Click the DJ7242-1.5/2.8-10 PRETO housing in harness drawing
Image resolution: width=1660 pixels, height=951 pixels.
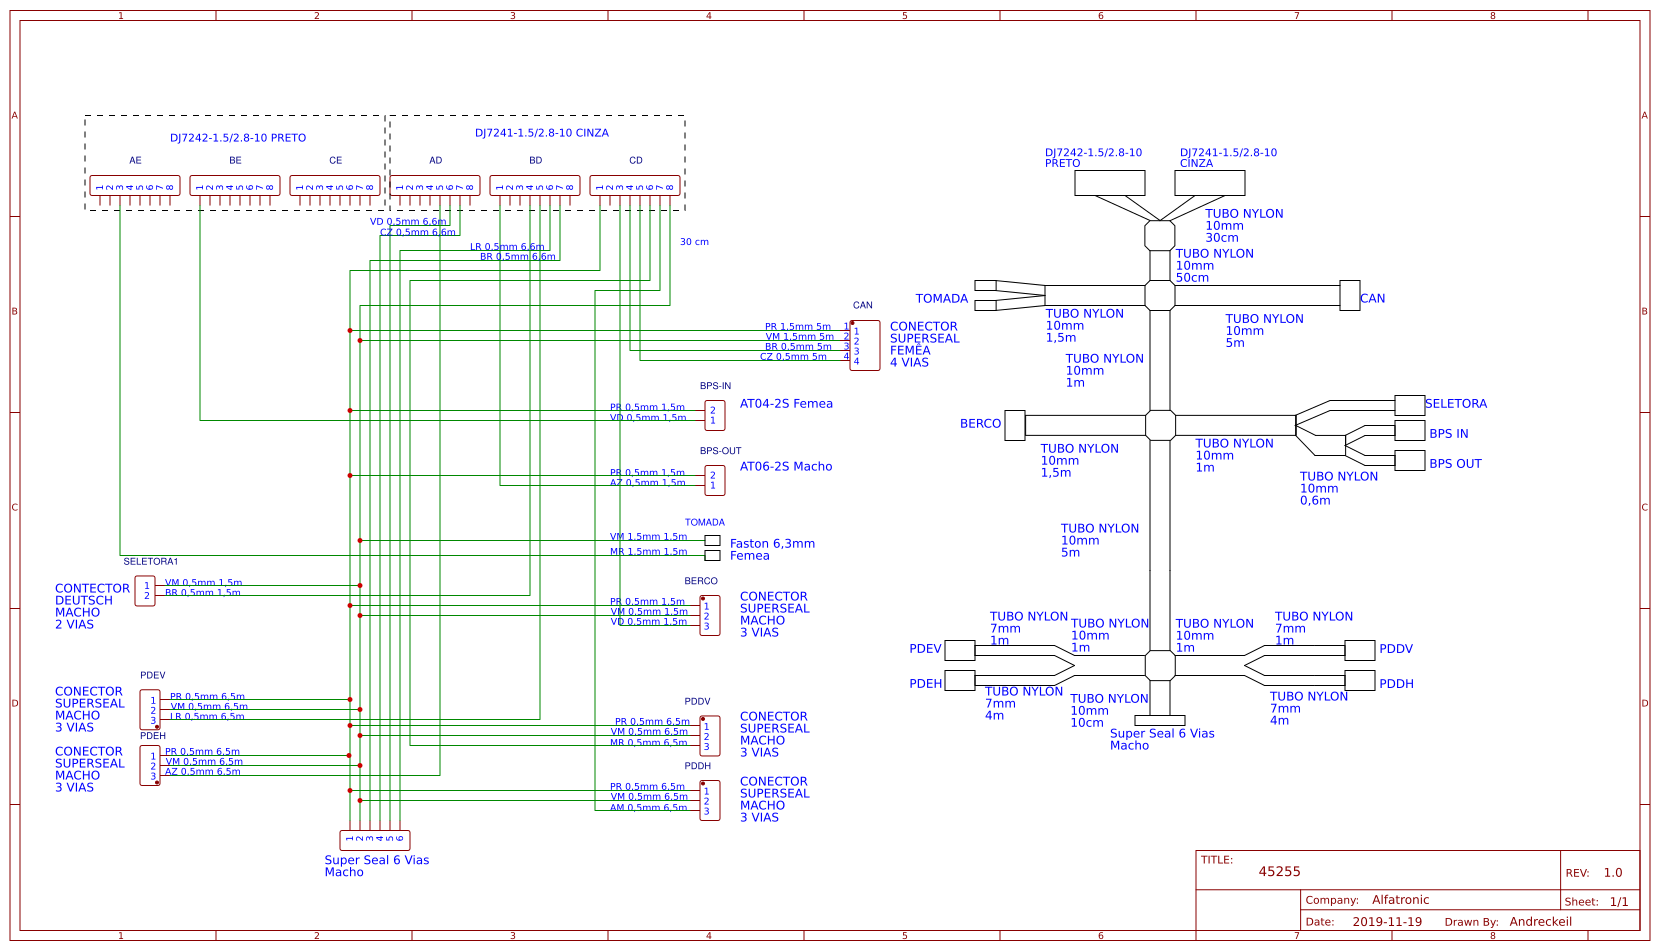[x=1108, y=182]
